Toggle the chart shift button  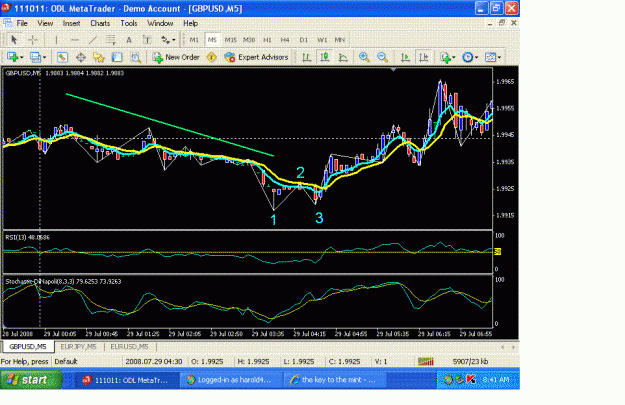pyautogui.click(x=424, y=57)
